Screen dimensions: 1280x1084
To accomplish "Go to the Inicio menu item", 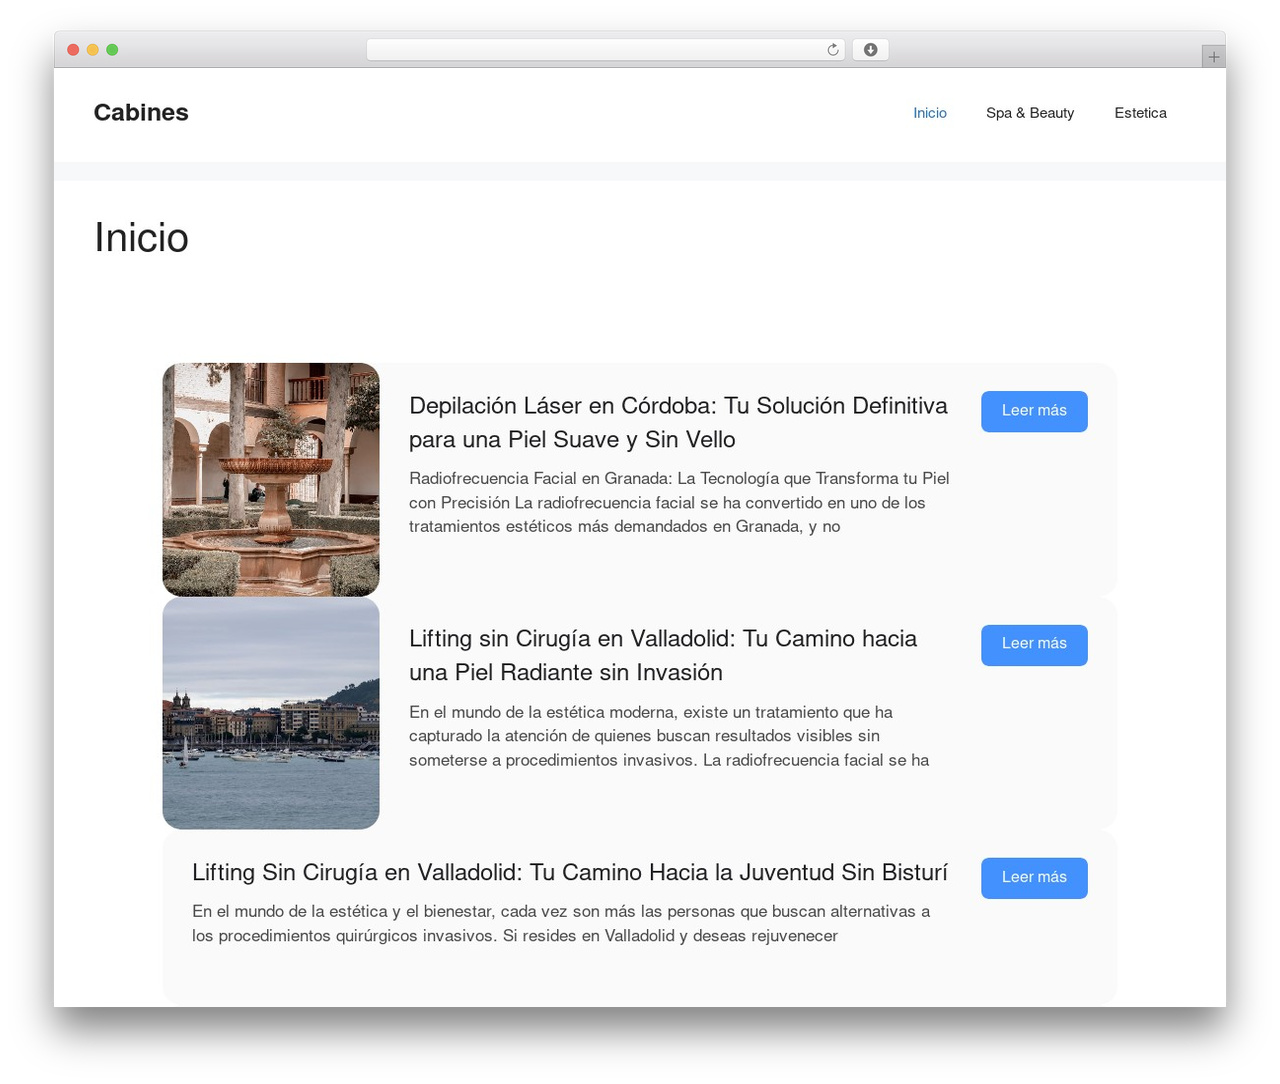I will (x=930, y=113).
